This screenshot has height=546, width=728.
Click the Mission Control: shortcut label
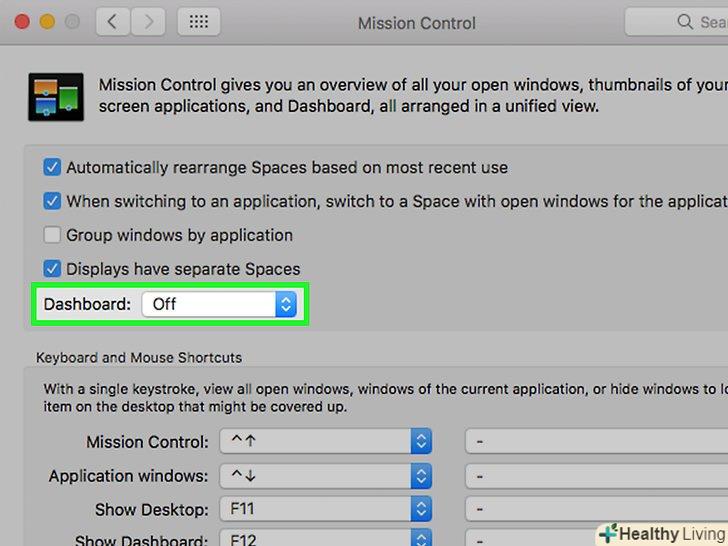click(148, 442)
